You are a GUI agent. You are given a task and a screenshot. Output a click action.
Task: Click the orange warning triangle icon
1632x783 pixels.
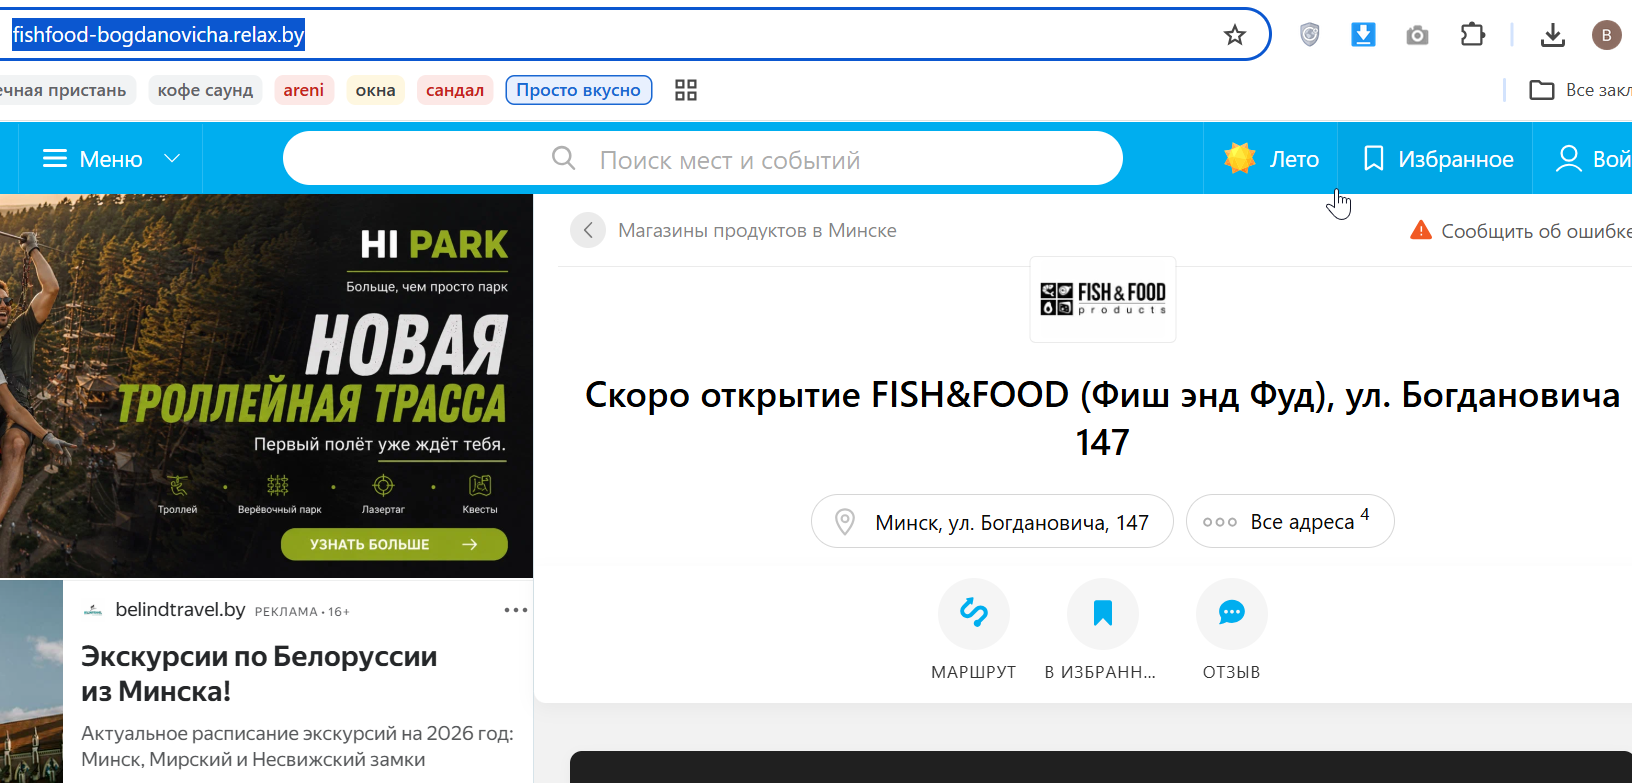(x=1421, y=230)
